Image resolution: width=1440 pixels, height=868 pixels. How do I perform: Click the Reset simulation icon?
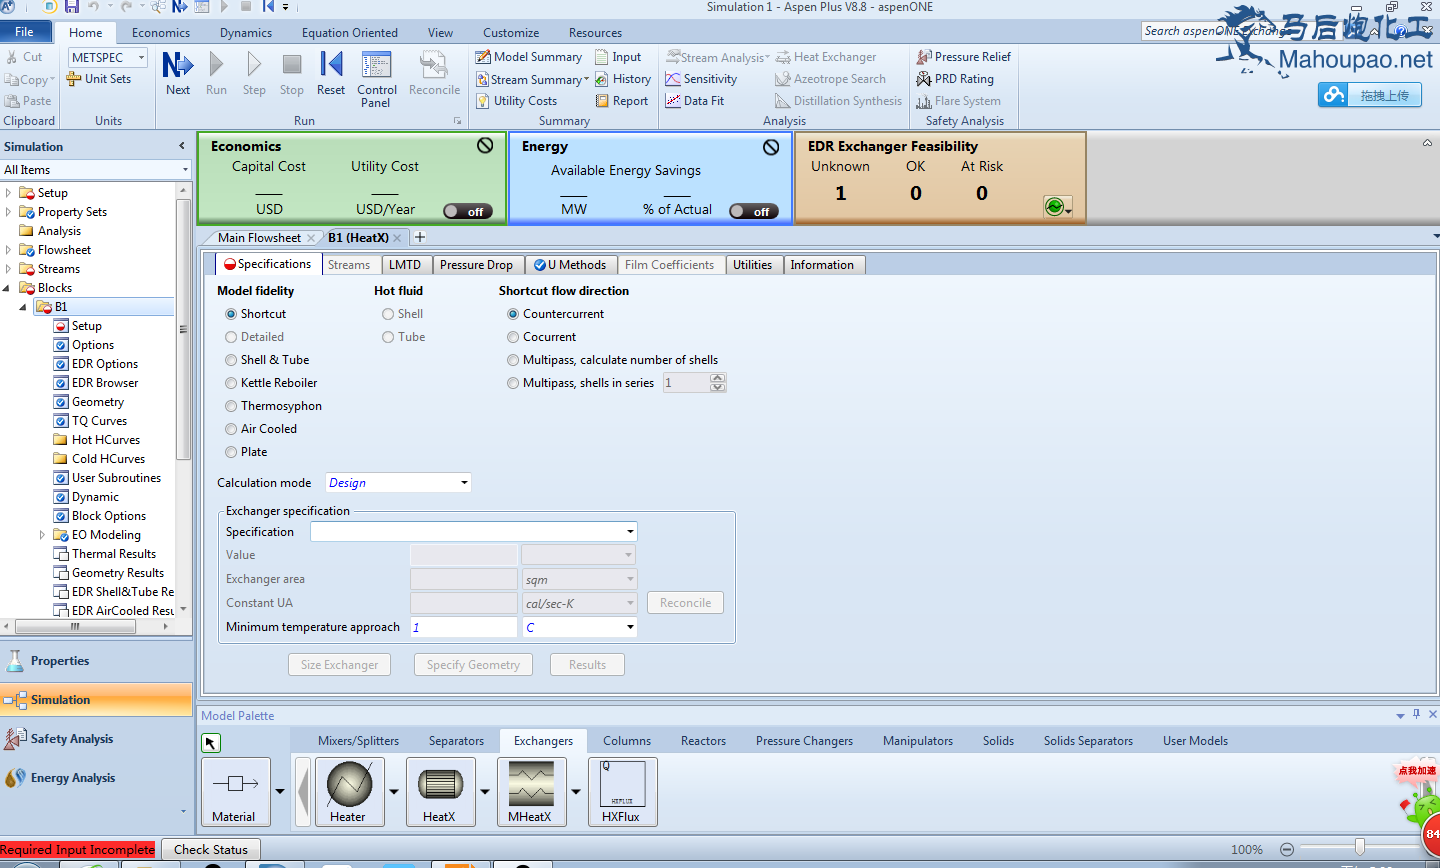[x=331, y=65]
